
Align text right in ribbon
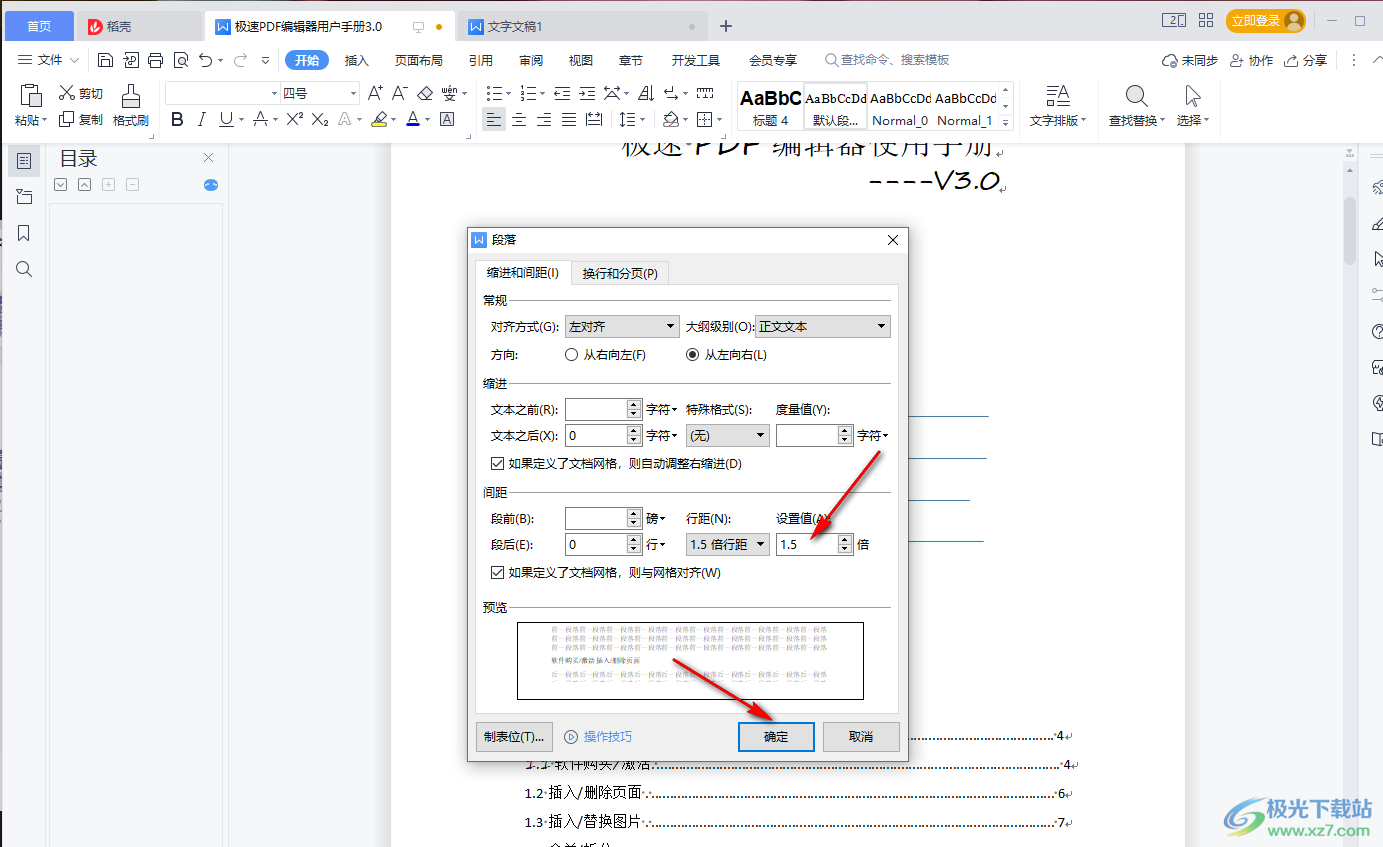[544, 120]
